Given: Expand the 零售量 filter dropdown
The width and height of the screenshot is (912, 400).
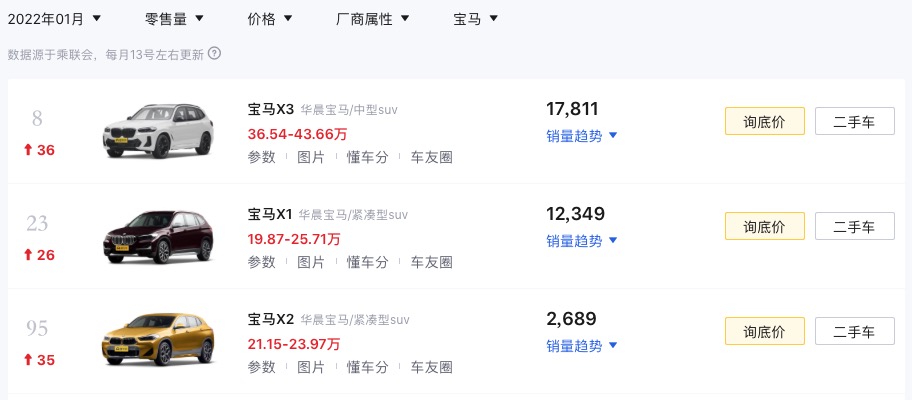Looking at the screenshot, I should pos(174,19).
